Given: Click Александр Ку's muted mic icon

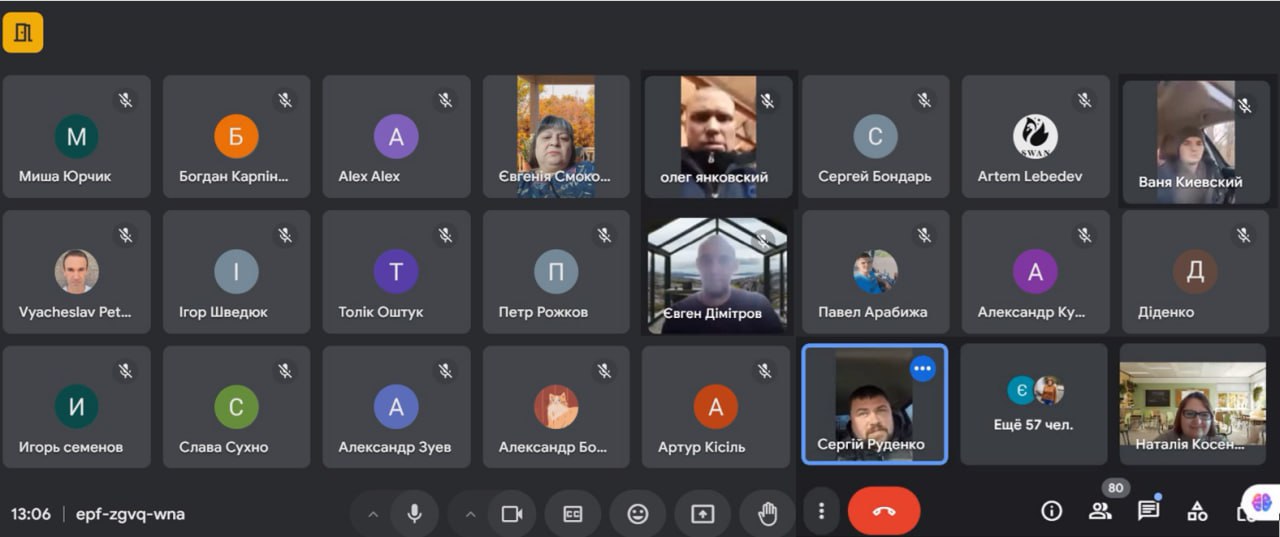Looking at the screenshot, I should 1084,235.
